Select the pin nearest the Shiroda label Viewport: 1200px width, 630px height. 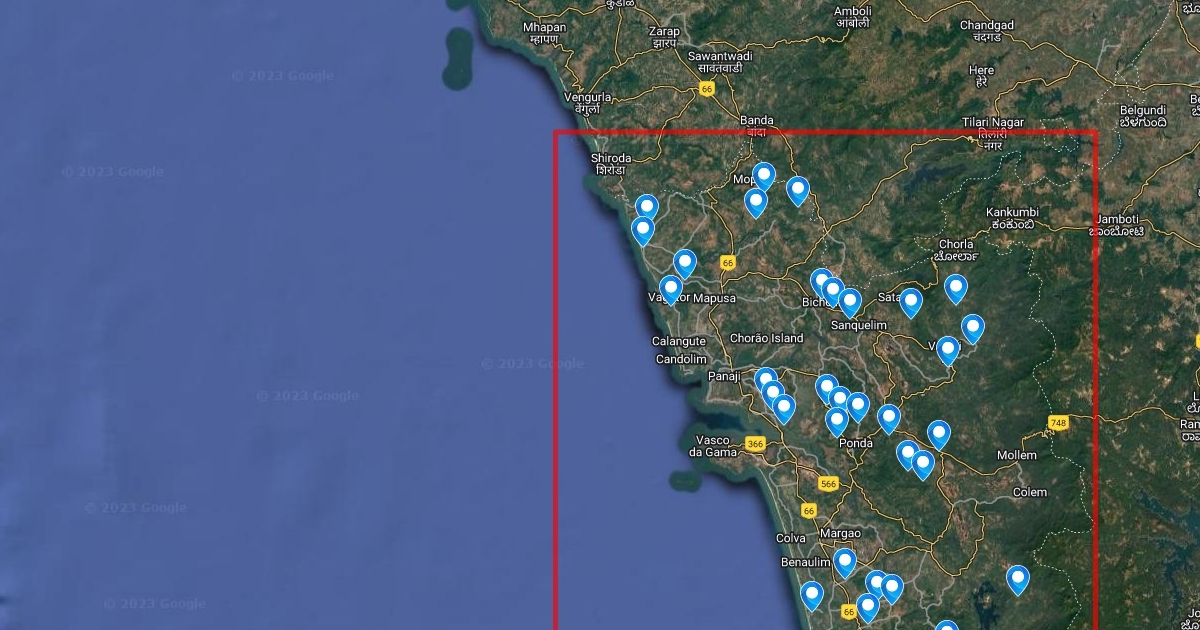[x=647, y=209]
